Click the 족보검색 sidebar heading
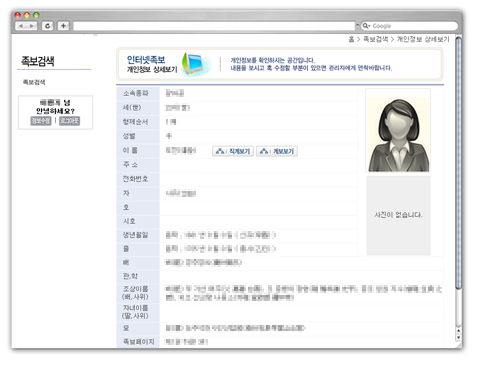This screenshot has width=485, height=373. [x=38, y=61]
